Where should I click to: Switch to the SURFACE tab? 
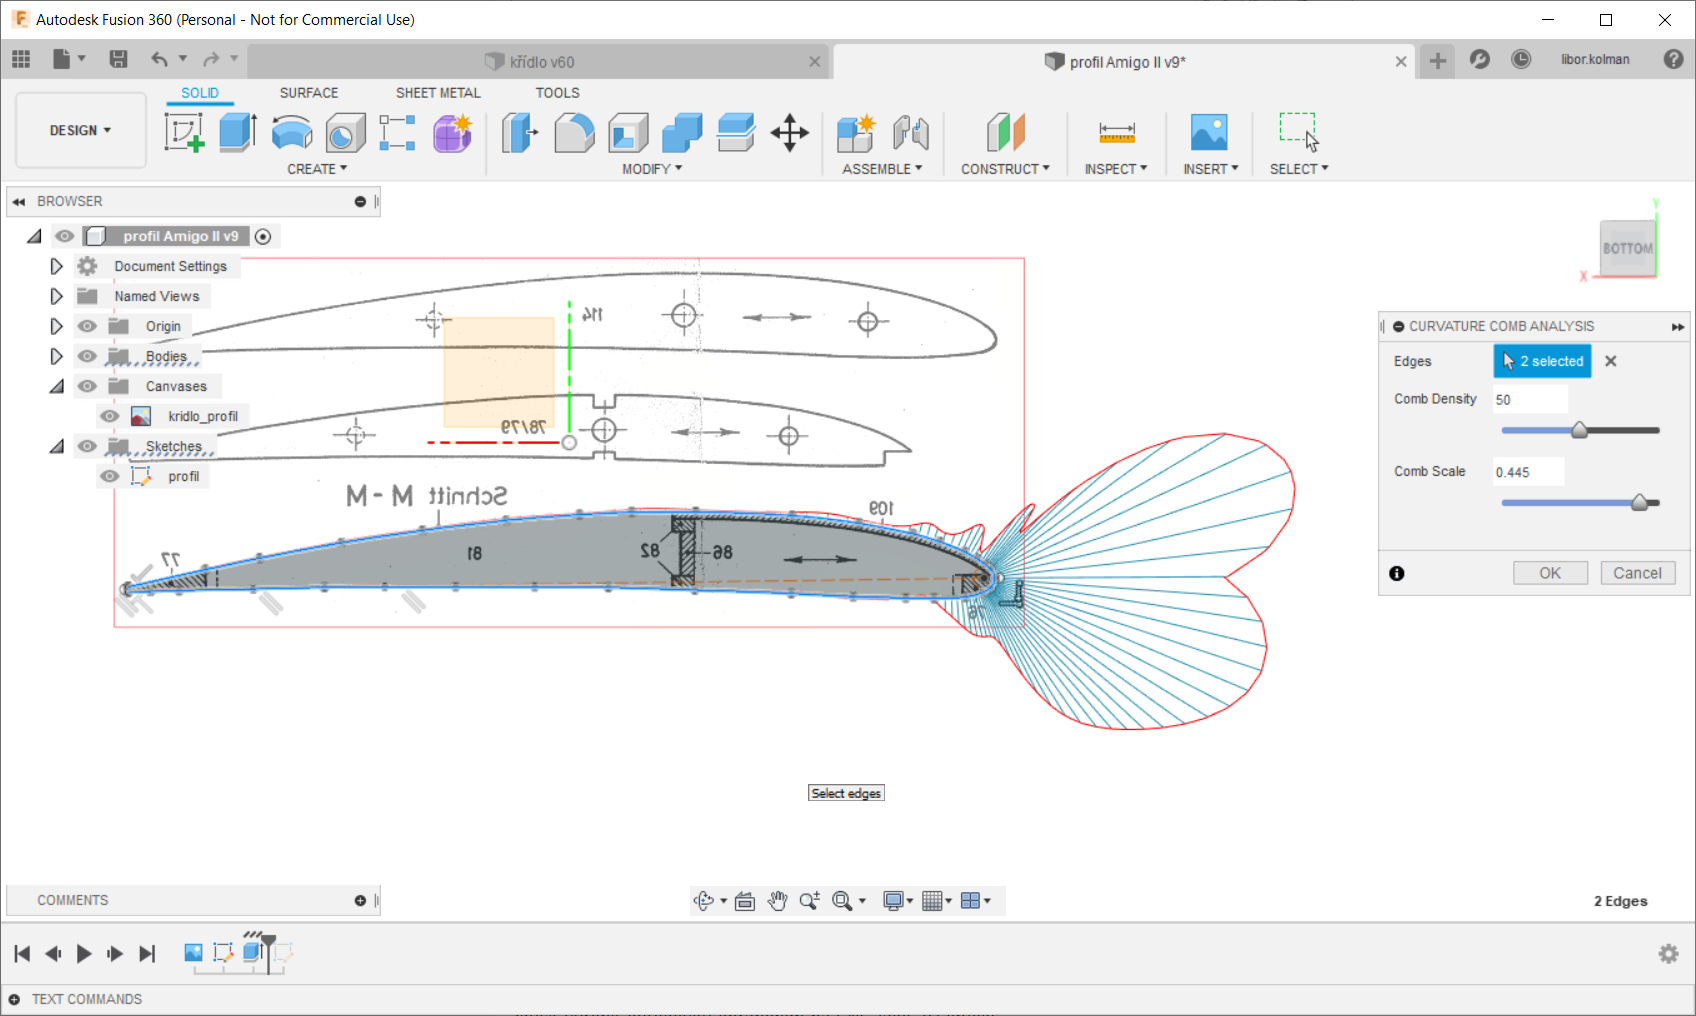tap(308, 93)
